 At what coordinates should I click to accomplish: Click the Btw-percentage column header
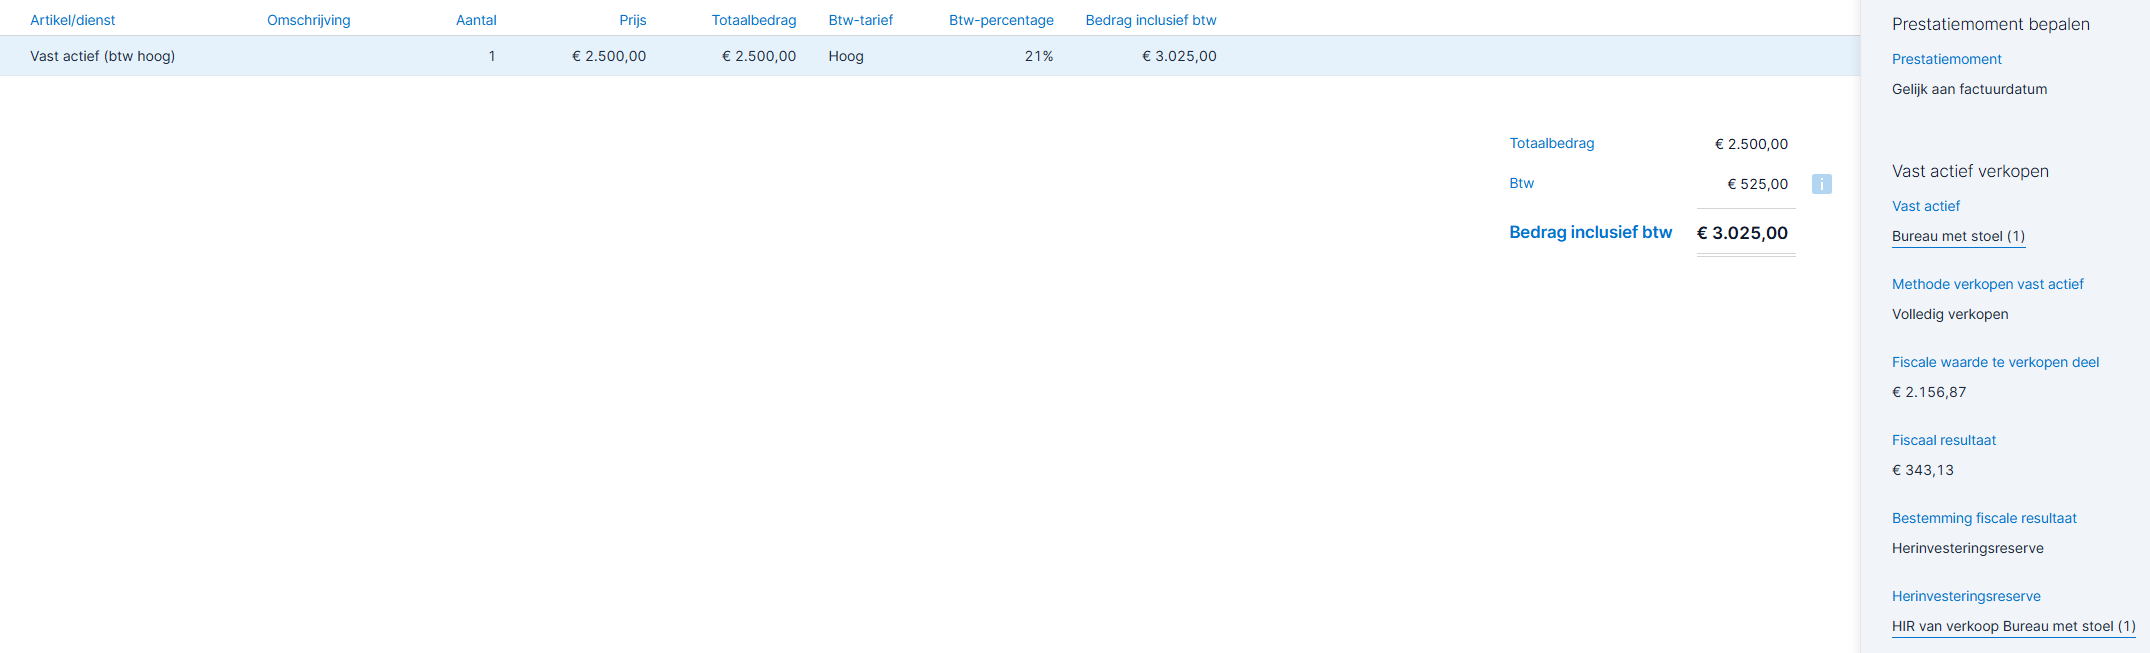pos(1001,20)
